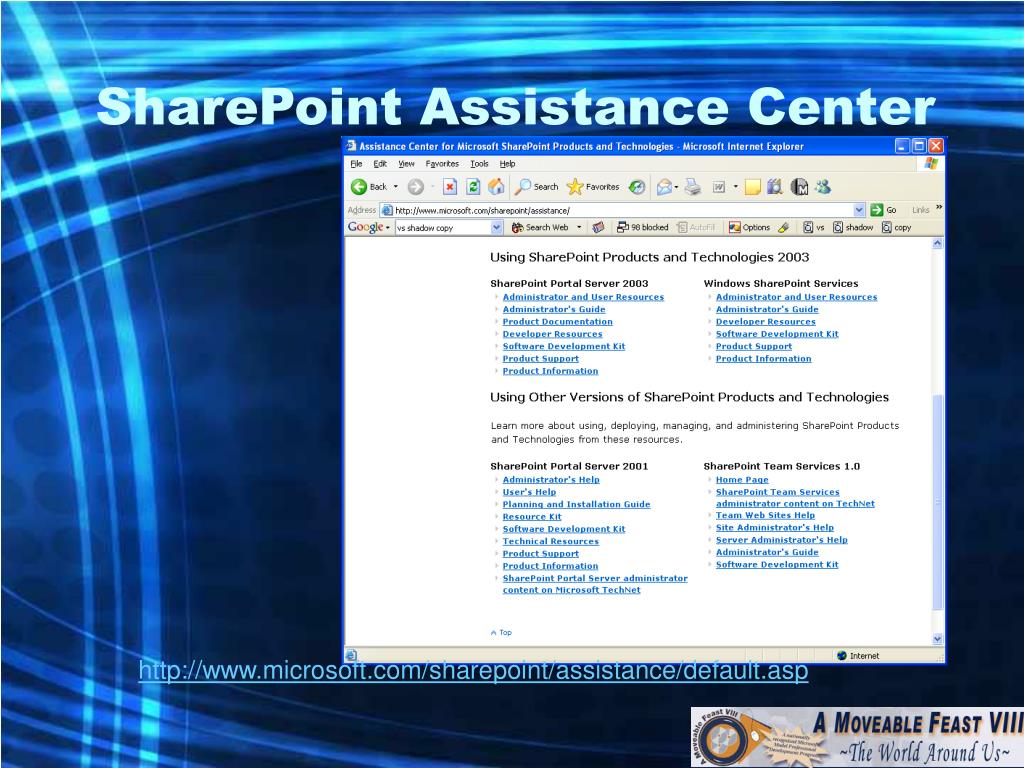The height and width of the screenshot is (768, 1024).
Task: Click the page scrollbar up arrow
Action: 937,244
